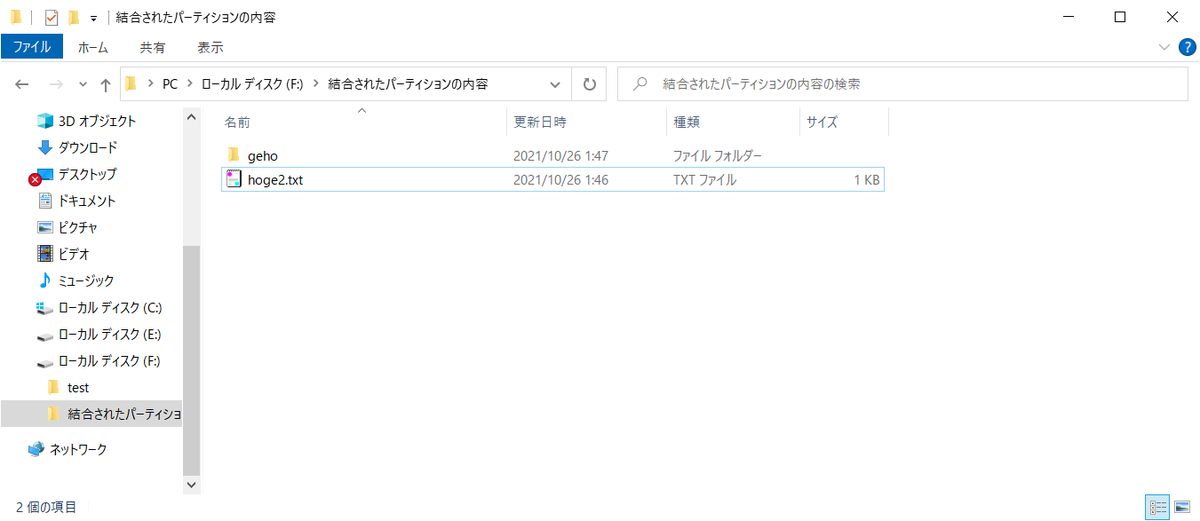Go back with the back arrow

click(22, 85)
